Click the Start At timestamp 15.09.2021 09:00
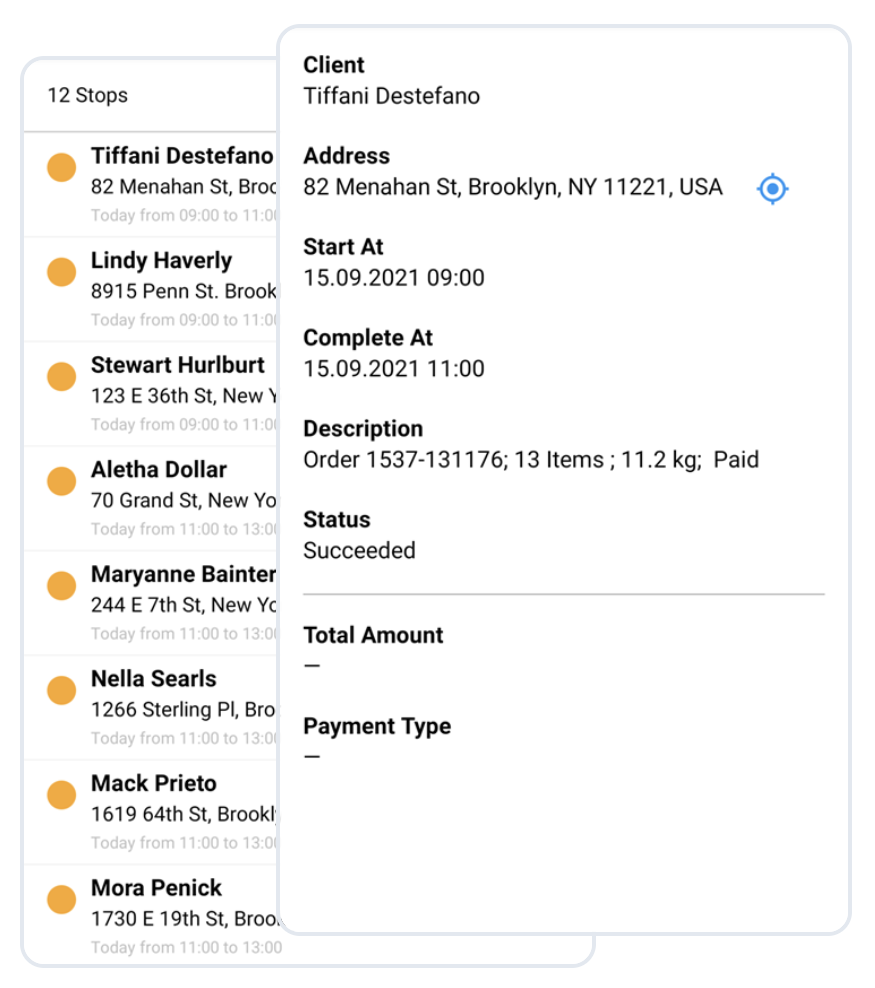875x988 pixels. pyautogui.click(x=394, y=278)
